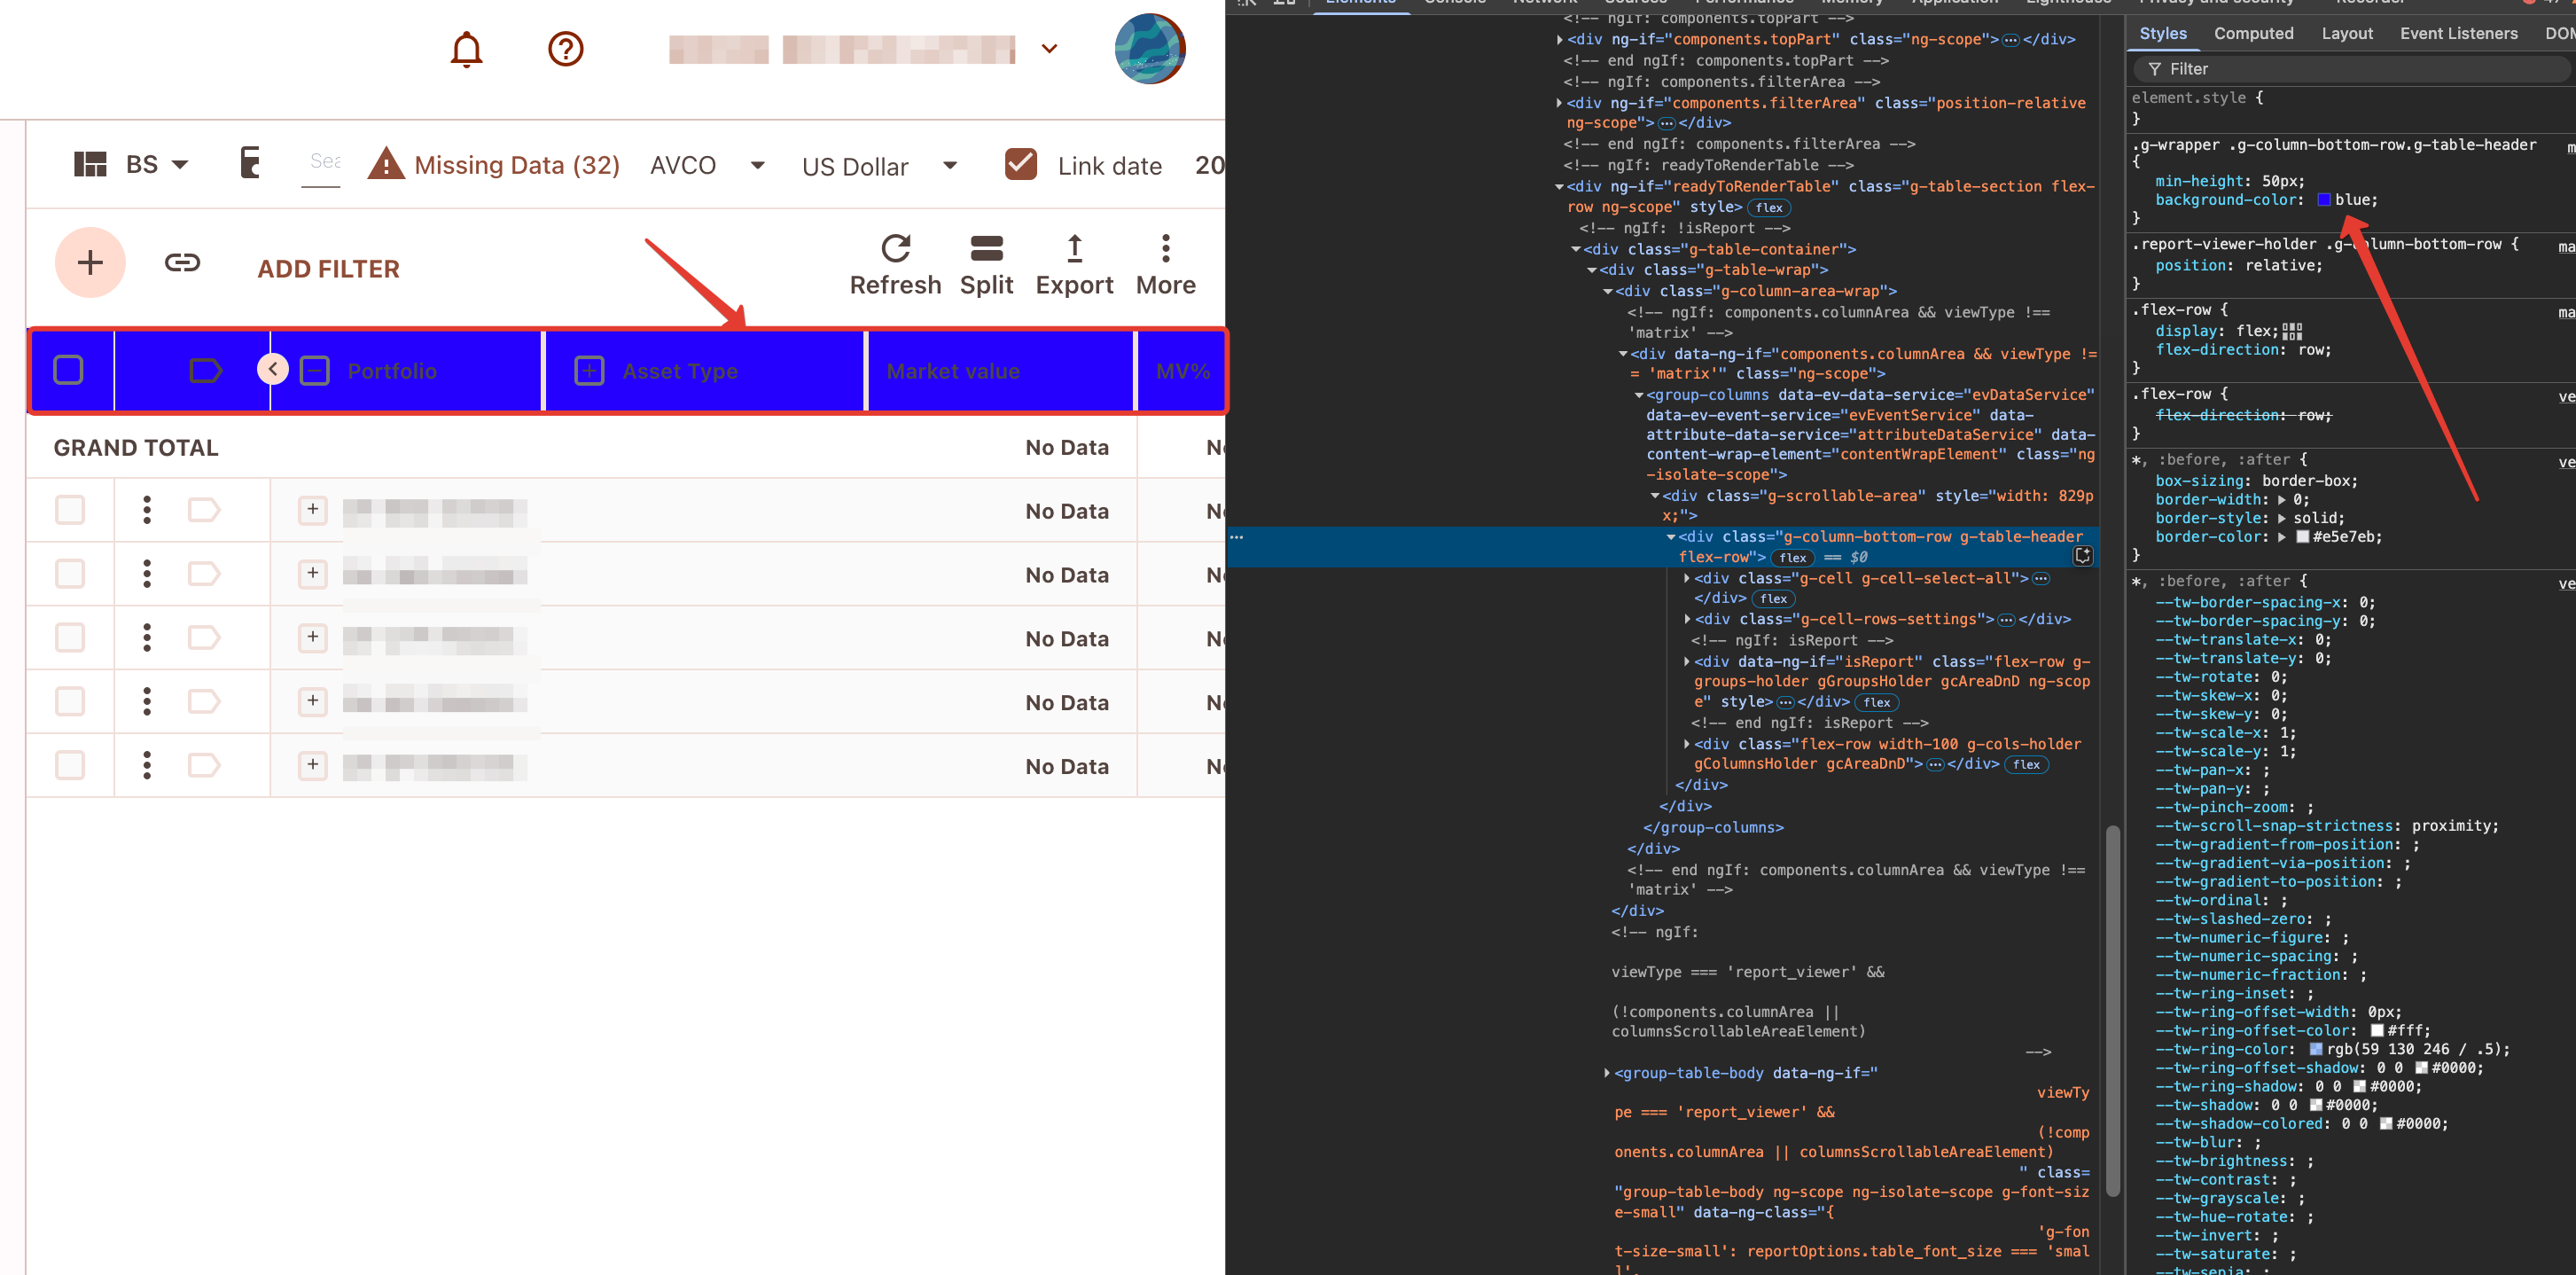Screen dimensions: 2576x1275
Task: Click the Missing Data (32) warning
Action: click(x=494, y=165)
